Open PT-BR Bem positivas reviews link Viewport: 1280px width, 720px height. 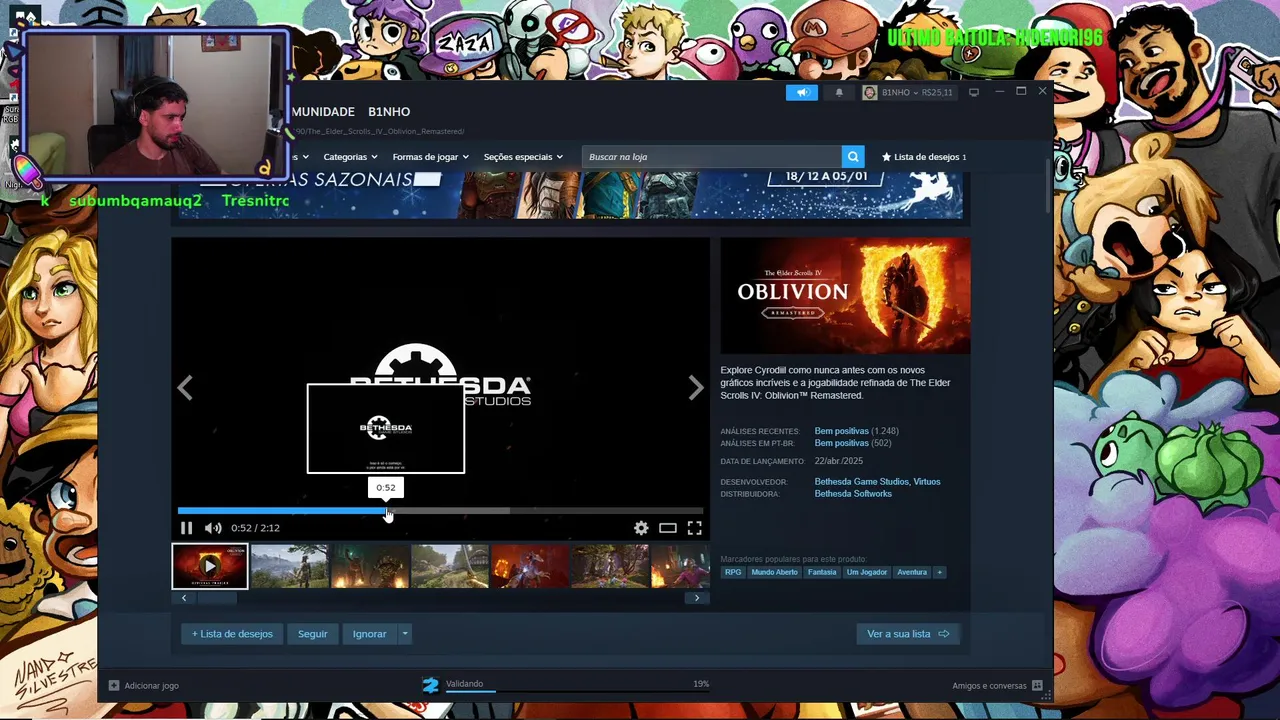point(841,443)
